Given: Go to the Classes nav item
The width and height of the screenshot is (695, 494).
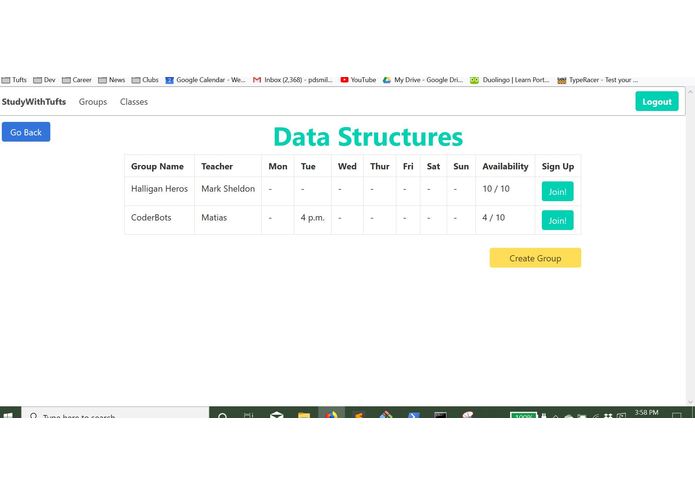Looking at the screenshot, I should (134, 101).
